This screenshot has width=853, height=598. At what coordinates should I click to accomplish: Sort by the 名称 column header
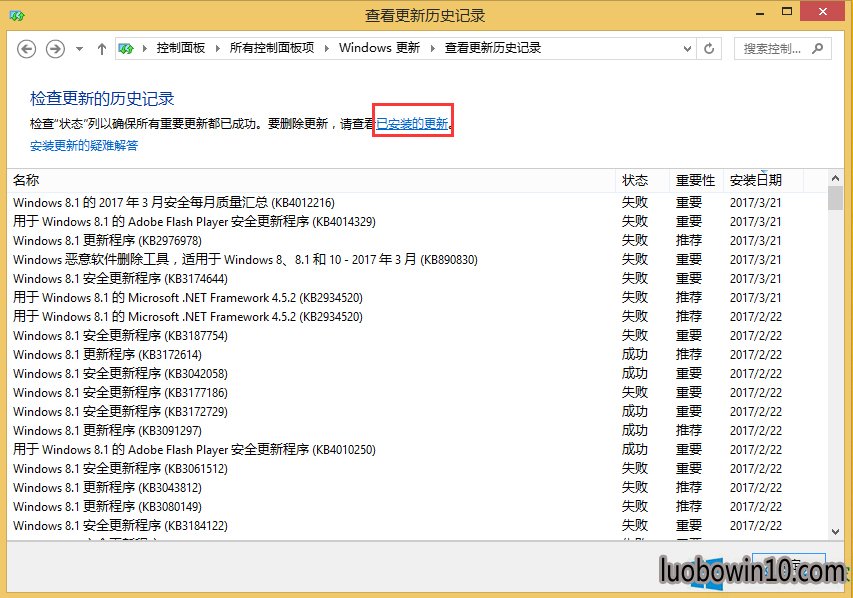coord(312,180)
